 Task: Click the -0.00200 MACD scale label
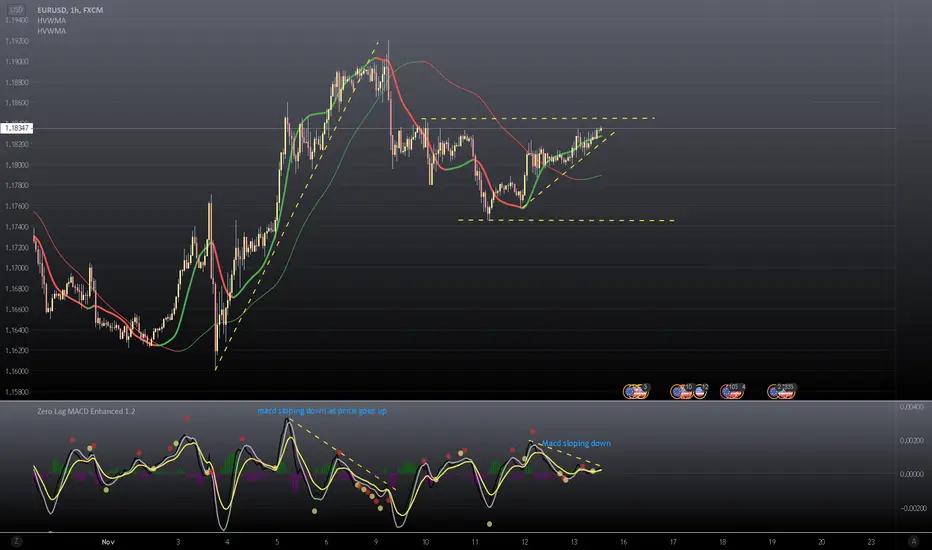pos(912,508)
